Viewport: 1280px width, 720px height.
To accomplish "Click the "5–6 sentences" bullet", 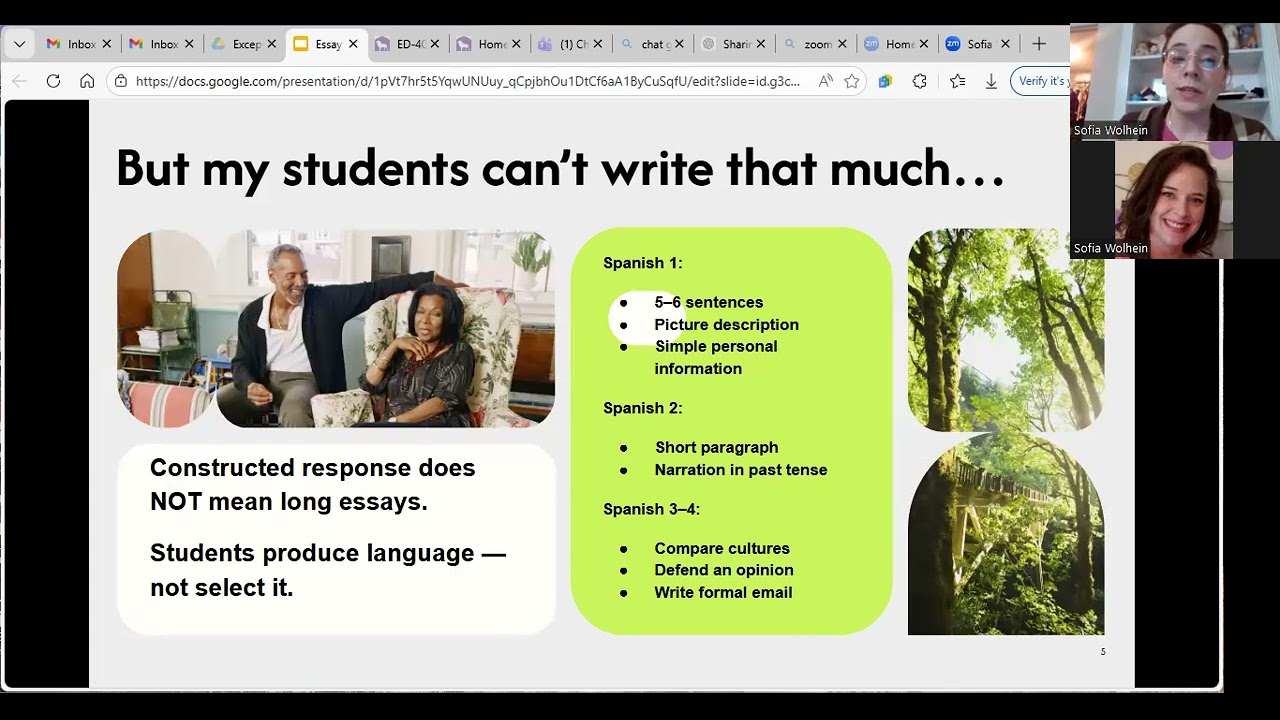I will [708, 302].
